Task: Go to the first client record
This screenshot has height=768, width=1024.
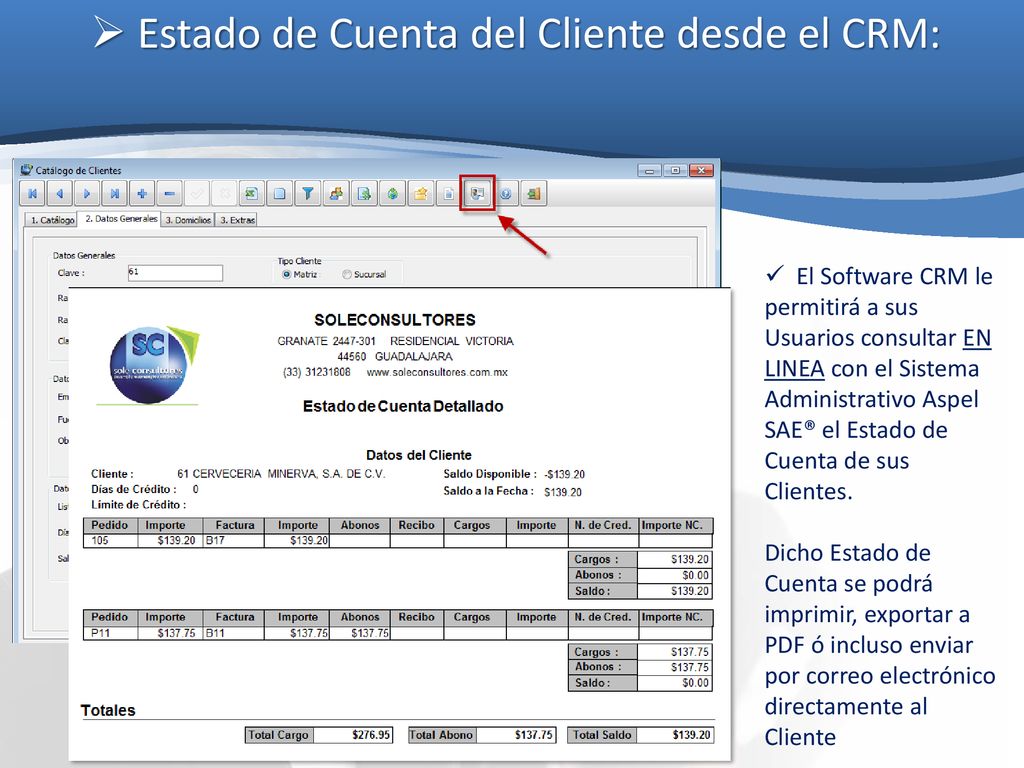Action: pos(32,193)
